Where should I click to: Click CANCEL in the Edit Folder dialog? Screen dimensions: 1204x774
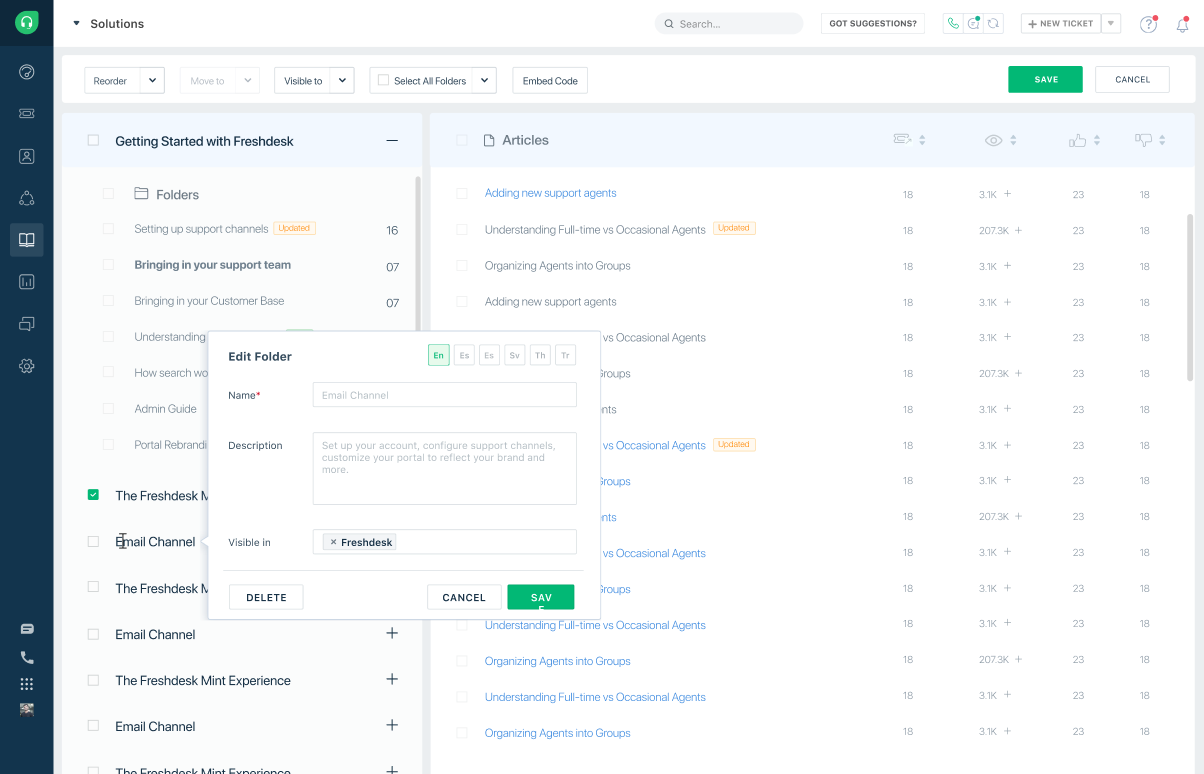coord(464,597)
